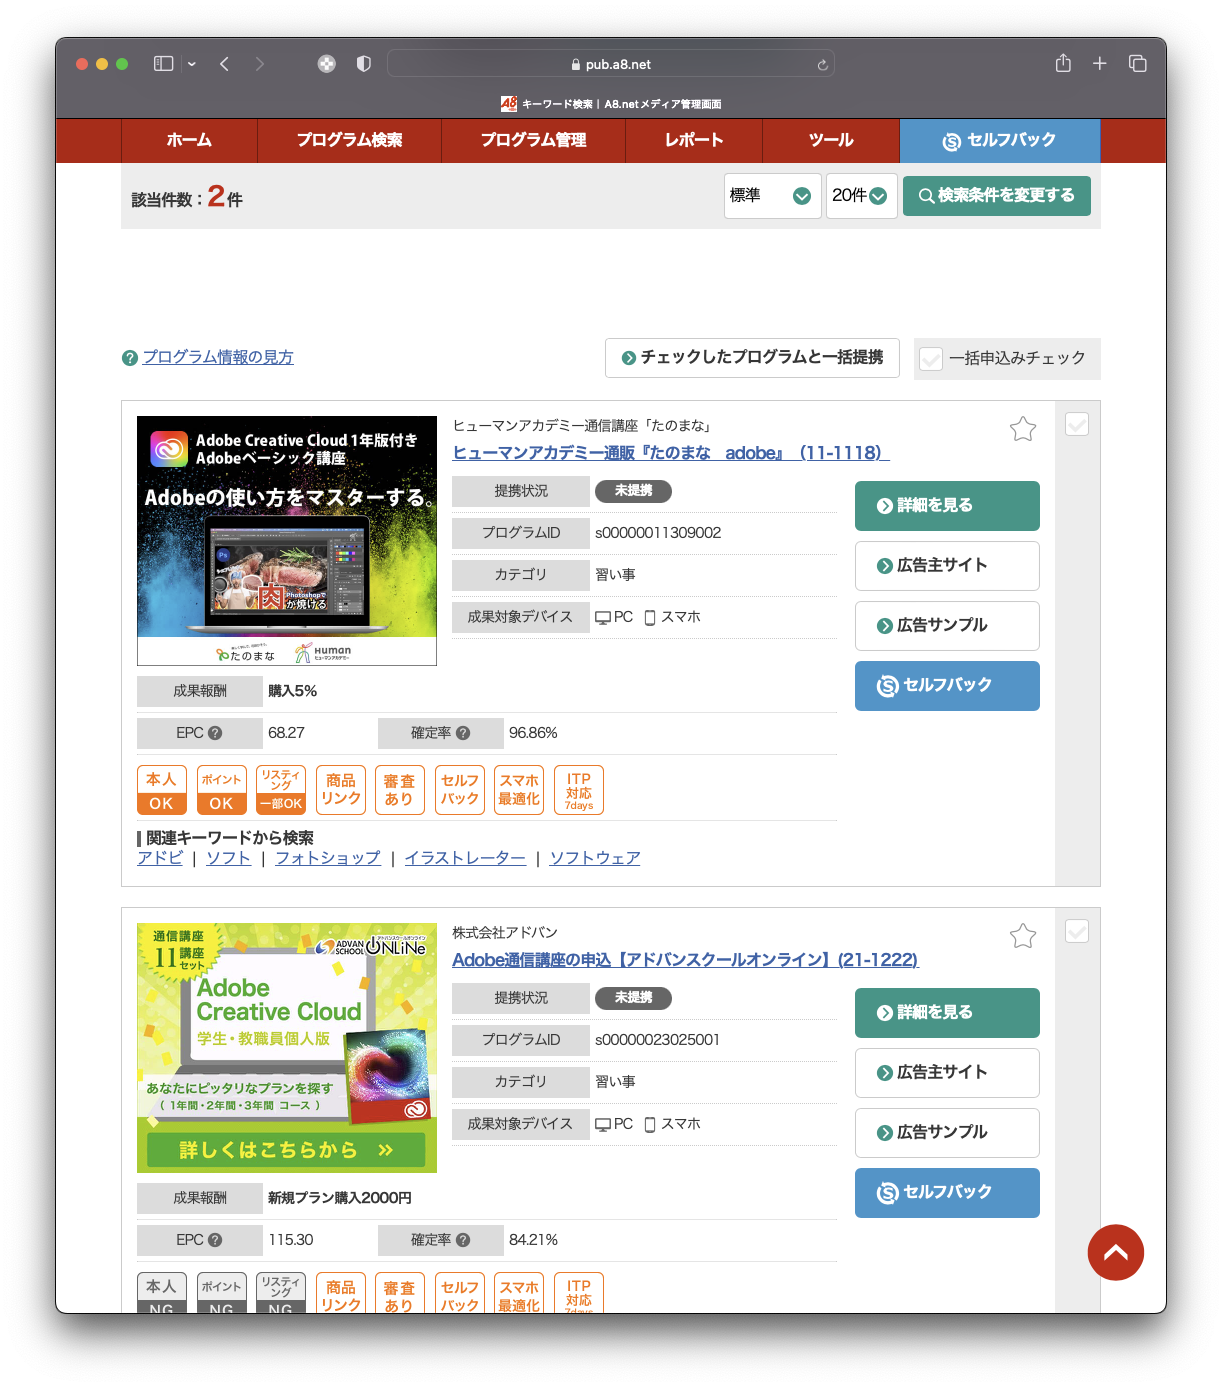Viewport: 1222px width, 1387px height.
Task: Click the リスティング一部OK badge icon
Action: (x=281, y=790)
